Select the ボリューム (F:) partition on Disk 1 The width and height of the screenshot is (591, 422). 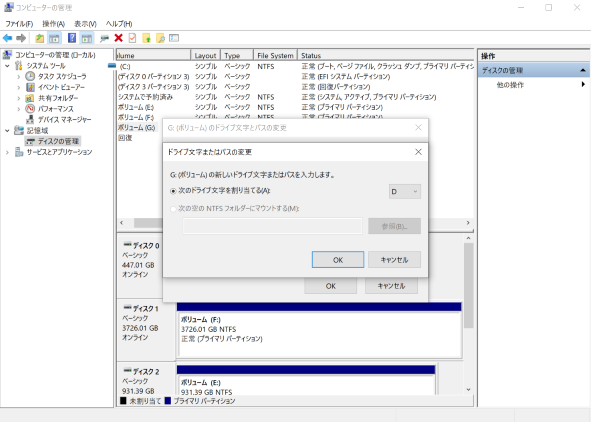click(x=320, y=330)
